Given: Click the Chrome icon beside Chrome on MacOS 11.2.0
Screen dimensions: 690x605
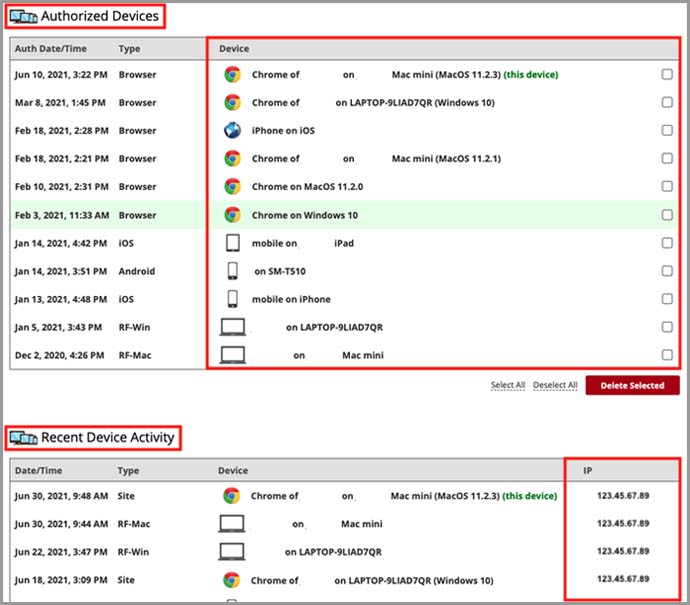Looking at the screenshot, I should [x=232, y=187].
